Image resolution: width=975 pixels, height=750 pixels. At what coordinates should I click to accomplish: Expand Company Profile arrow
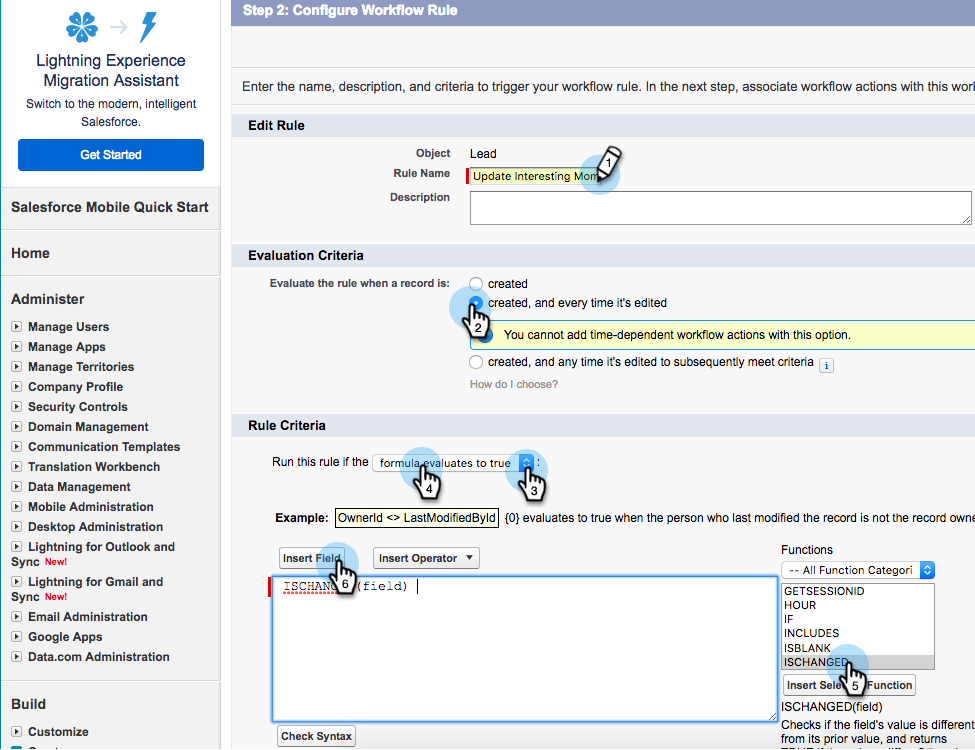point(17,386)
